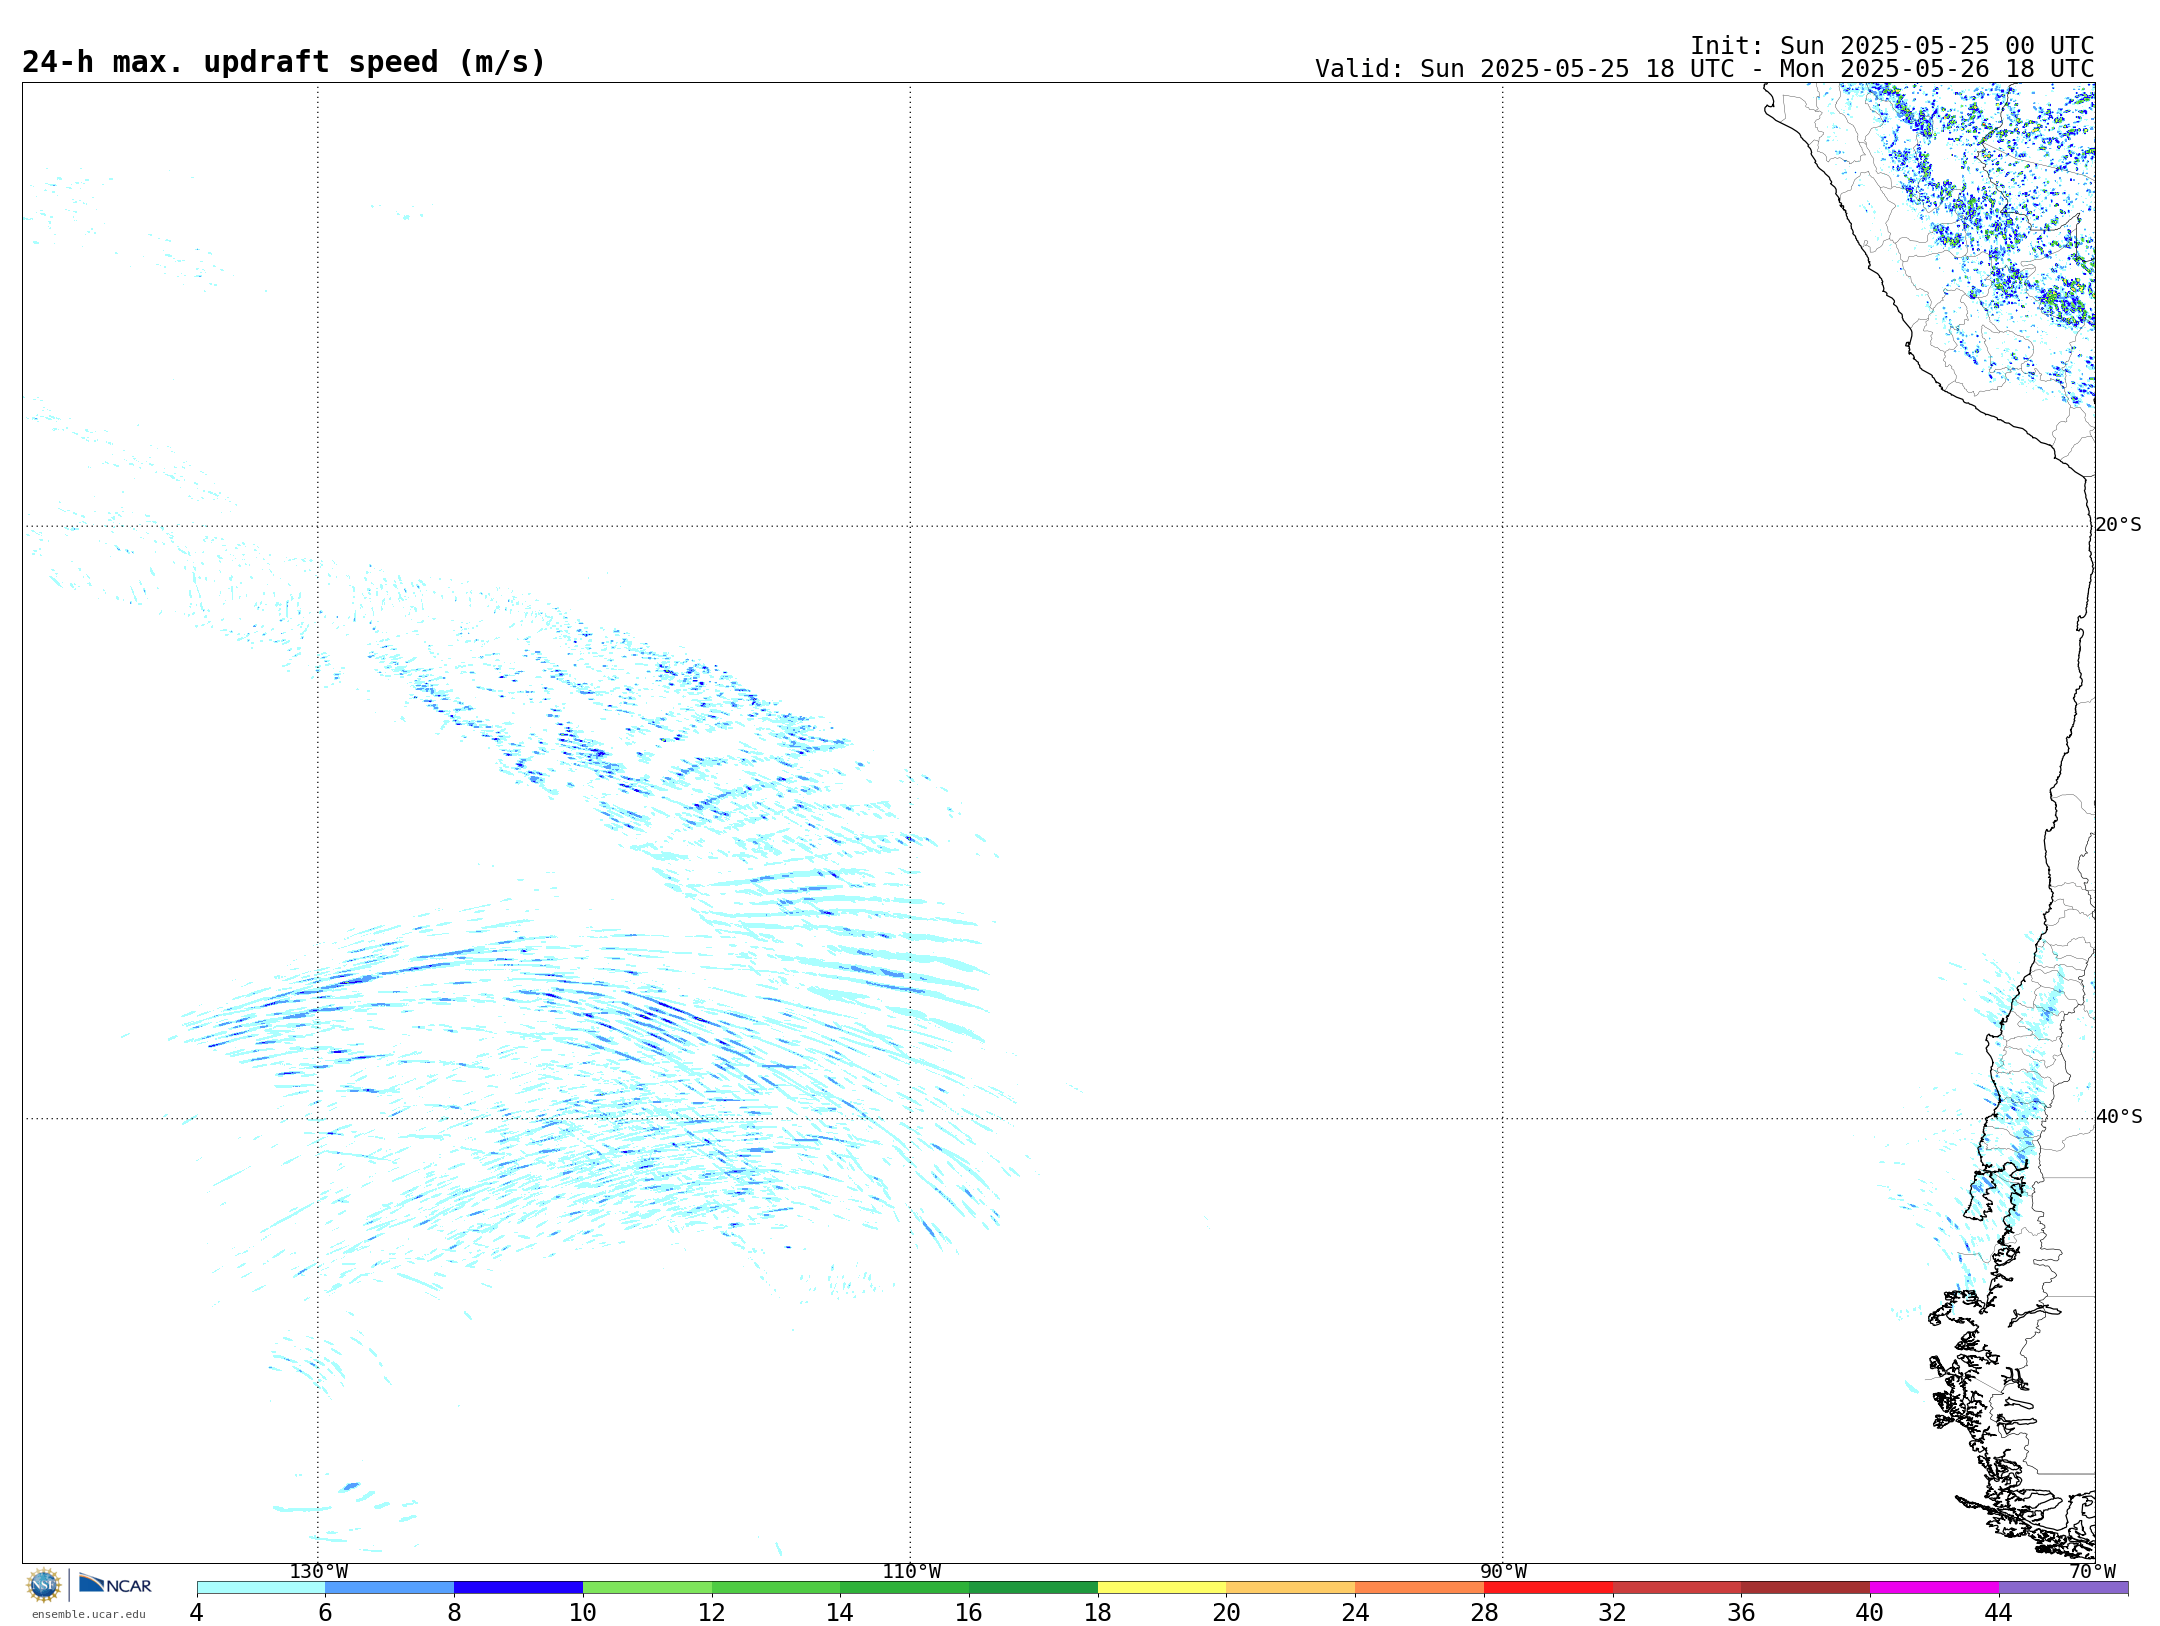Screen dimensions: 2160x1626
Task: Click the bright red 28–32 colorbar swatch
Action: coord(1548,1588)
